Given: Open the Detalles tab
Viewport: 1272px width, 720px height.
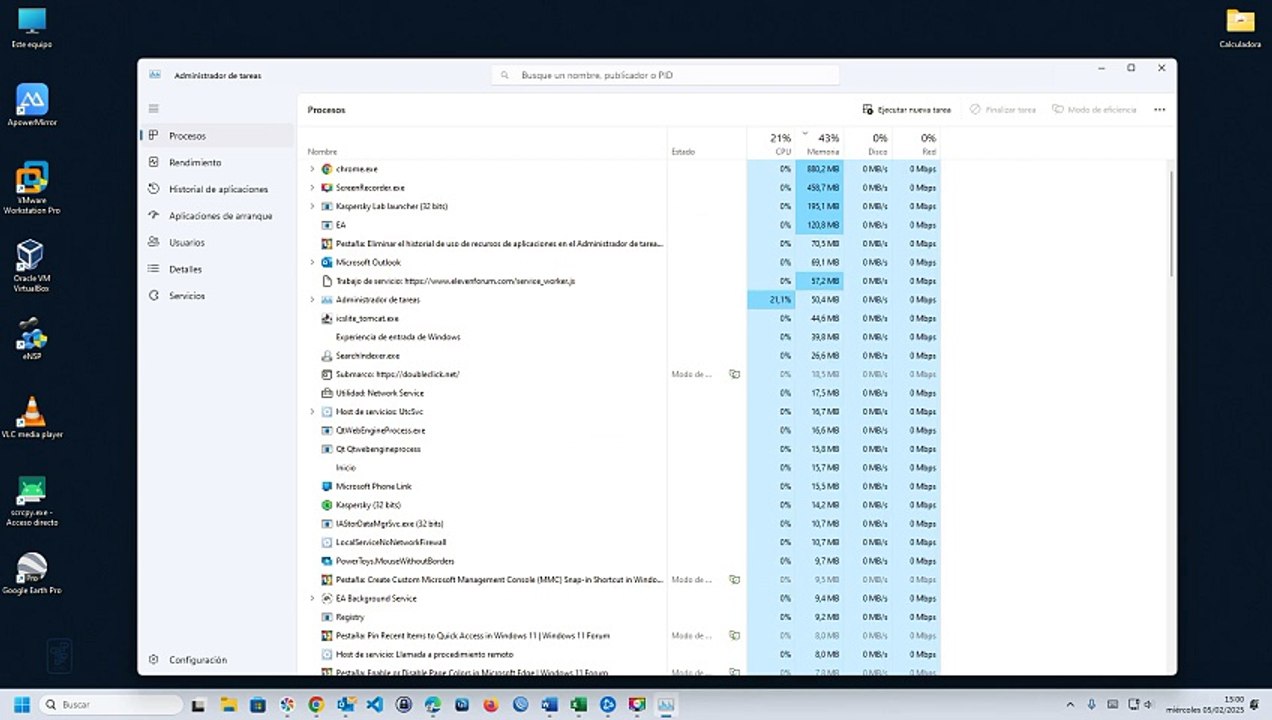Looking at the screenshot, I should (x=218, y=269).
